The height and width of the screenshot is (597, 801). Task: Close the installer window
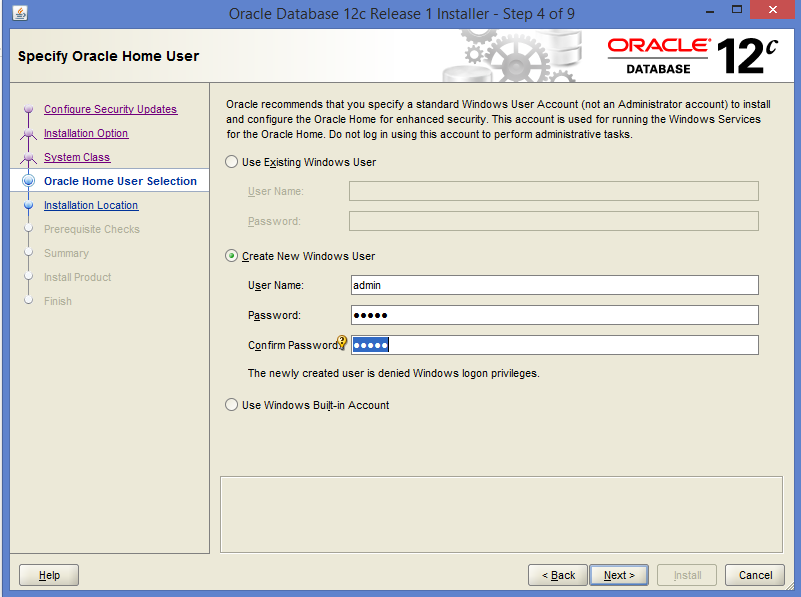coord(773,10)
